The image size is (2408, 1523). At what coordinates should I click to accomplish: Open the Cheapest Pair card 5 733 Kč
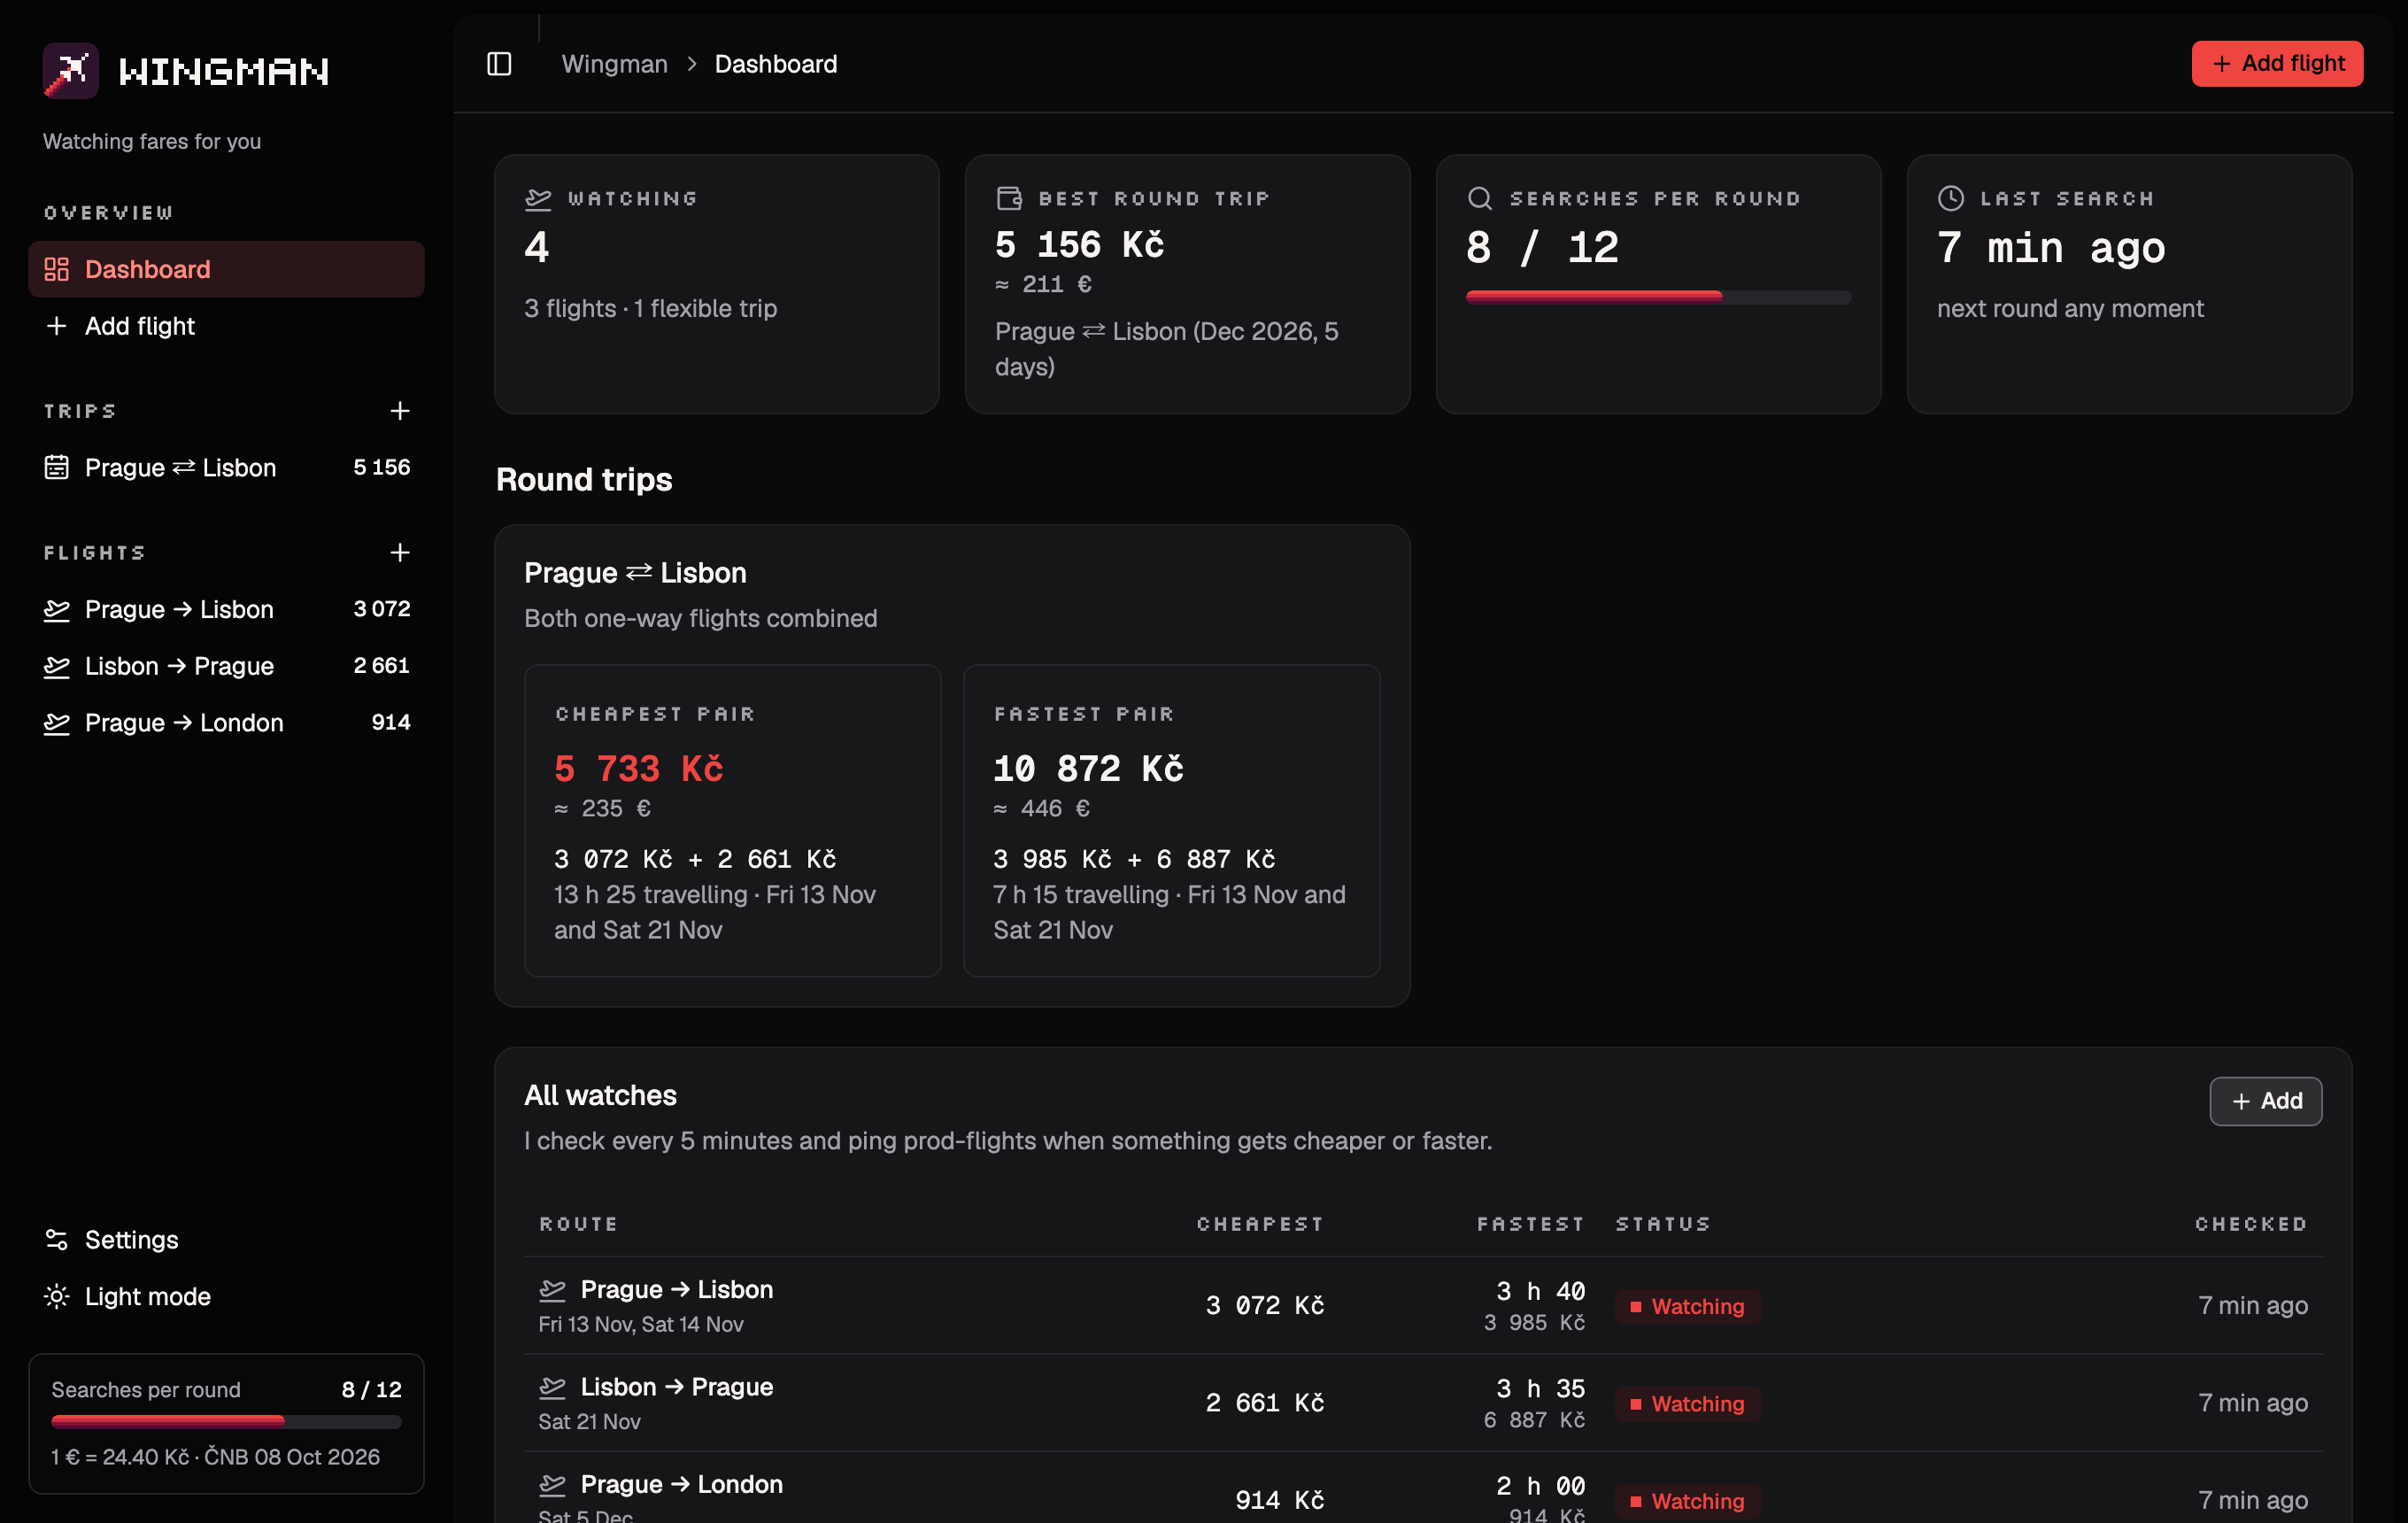pos(732,821)
